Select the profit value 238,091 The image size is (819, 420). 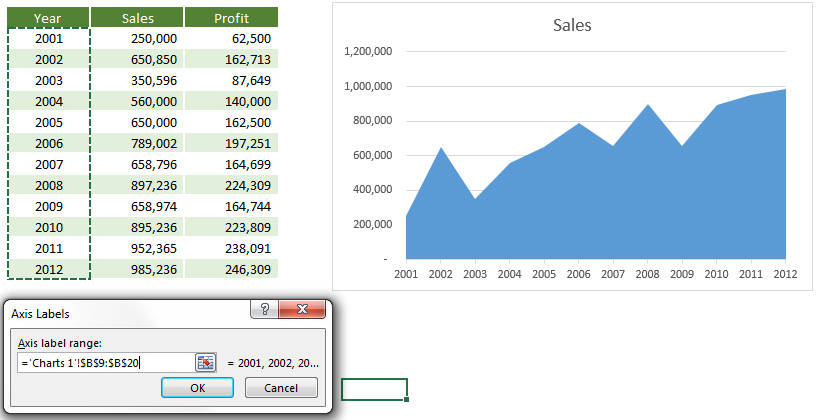coord(231,249)
